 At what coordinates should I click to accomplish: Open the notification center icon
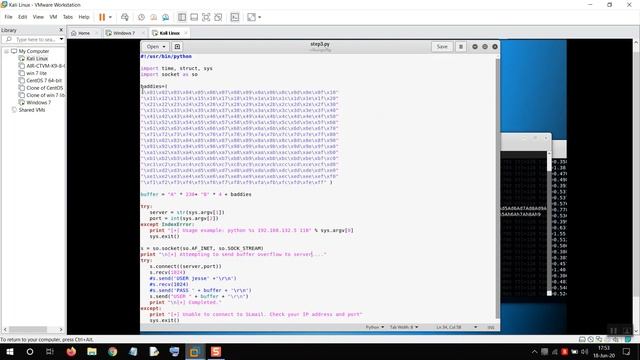pos(626,351)
